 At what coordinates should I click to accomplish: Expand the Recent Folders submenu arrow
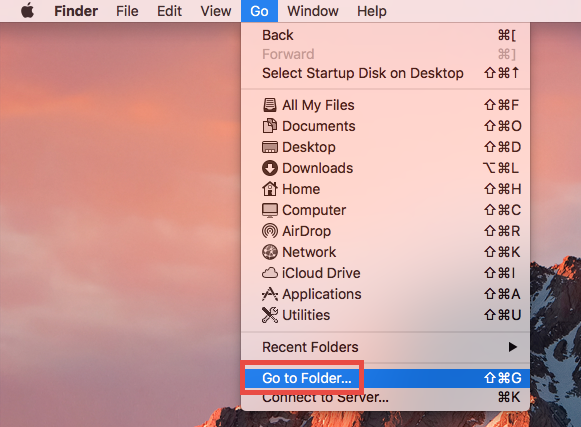(x=513, y=347)
